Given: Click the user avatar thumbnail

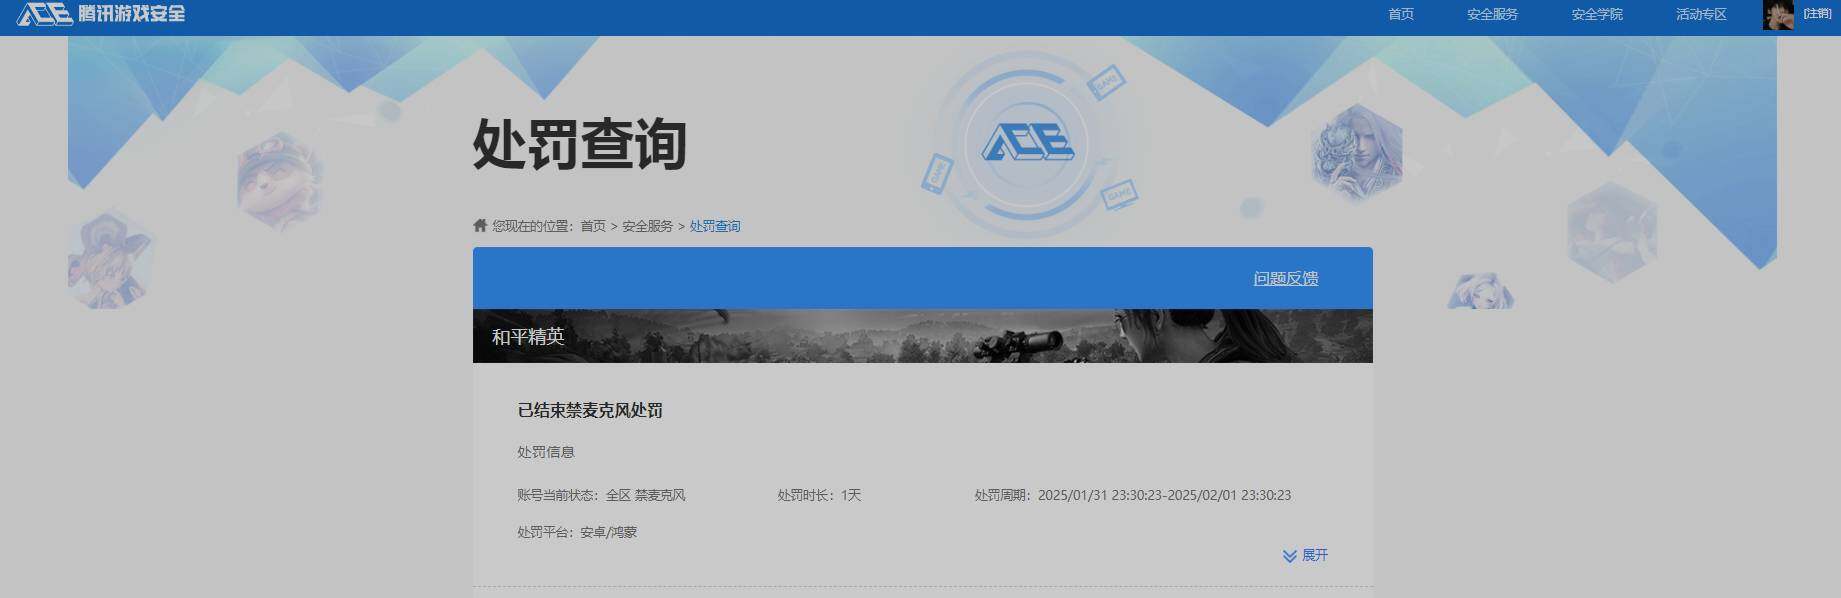Looking at the screenshot, I should click(x=1778, y=15).
